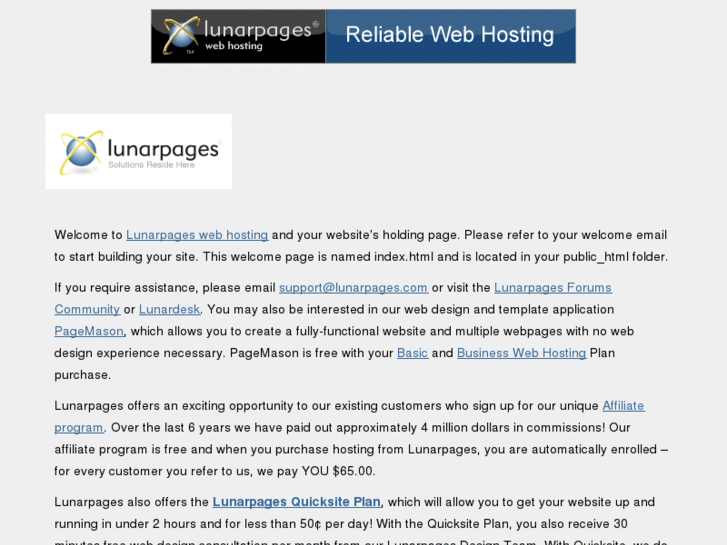Click the lunarpages web hosting banner logo
Viewport: 727px width, 545px height.
click(x=238, y=36)
